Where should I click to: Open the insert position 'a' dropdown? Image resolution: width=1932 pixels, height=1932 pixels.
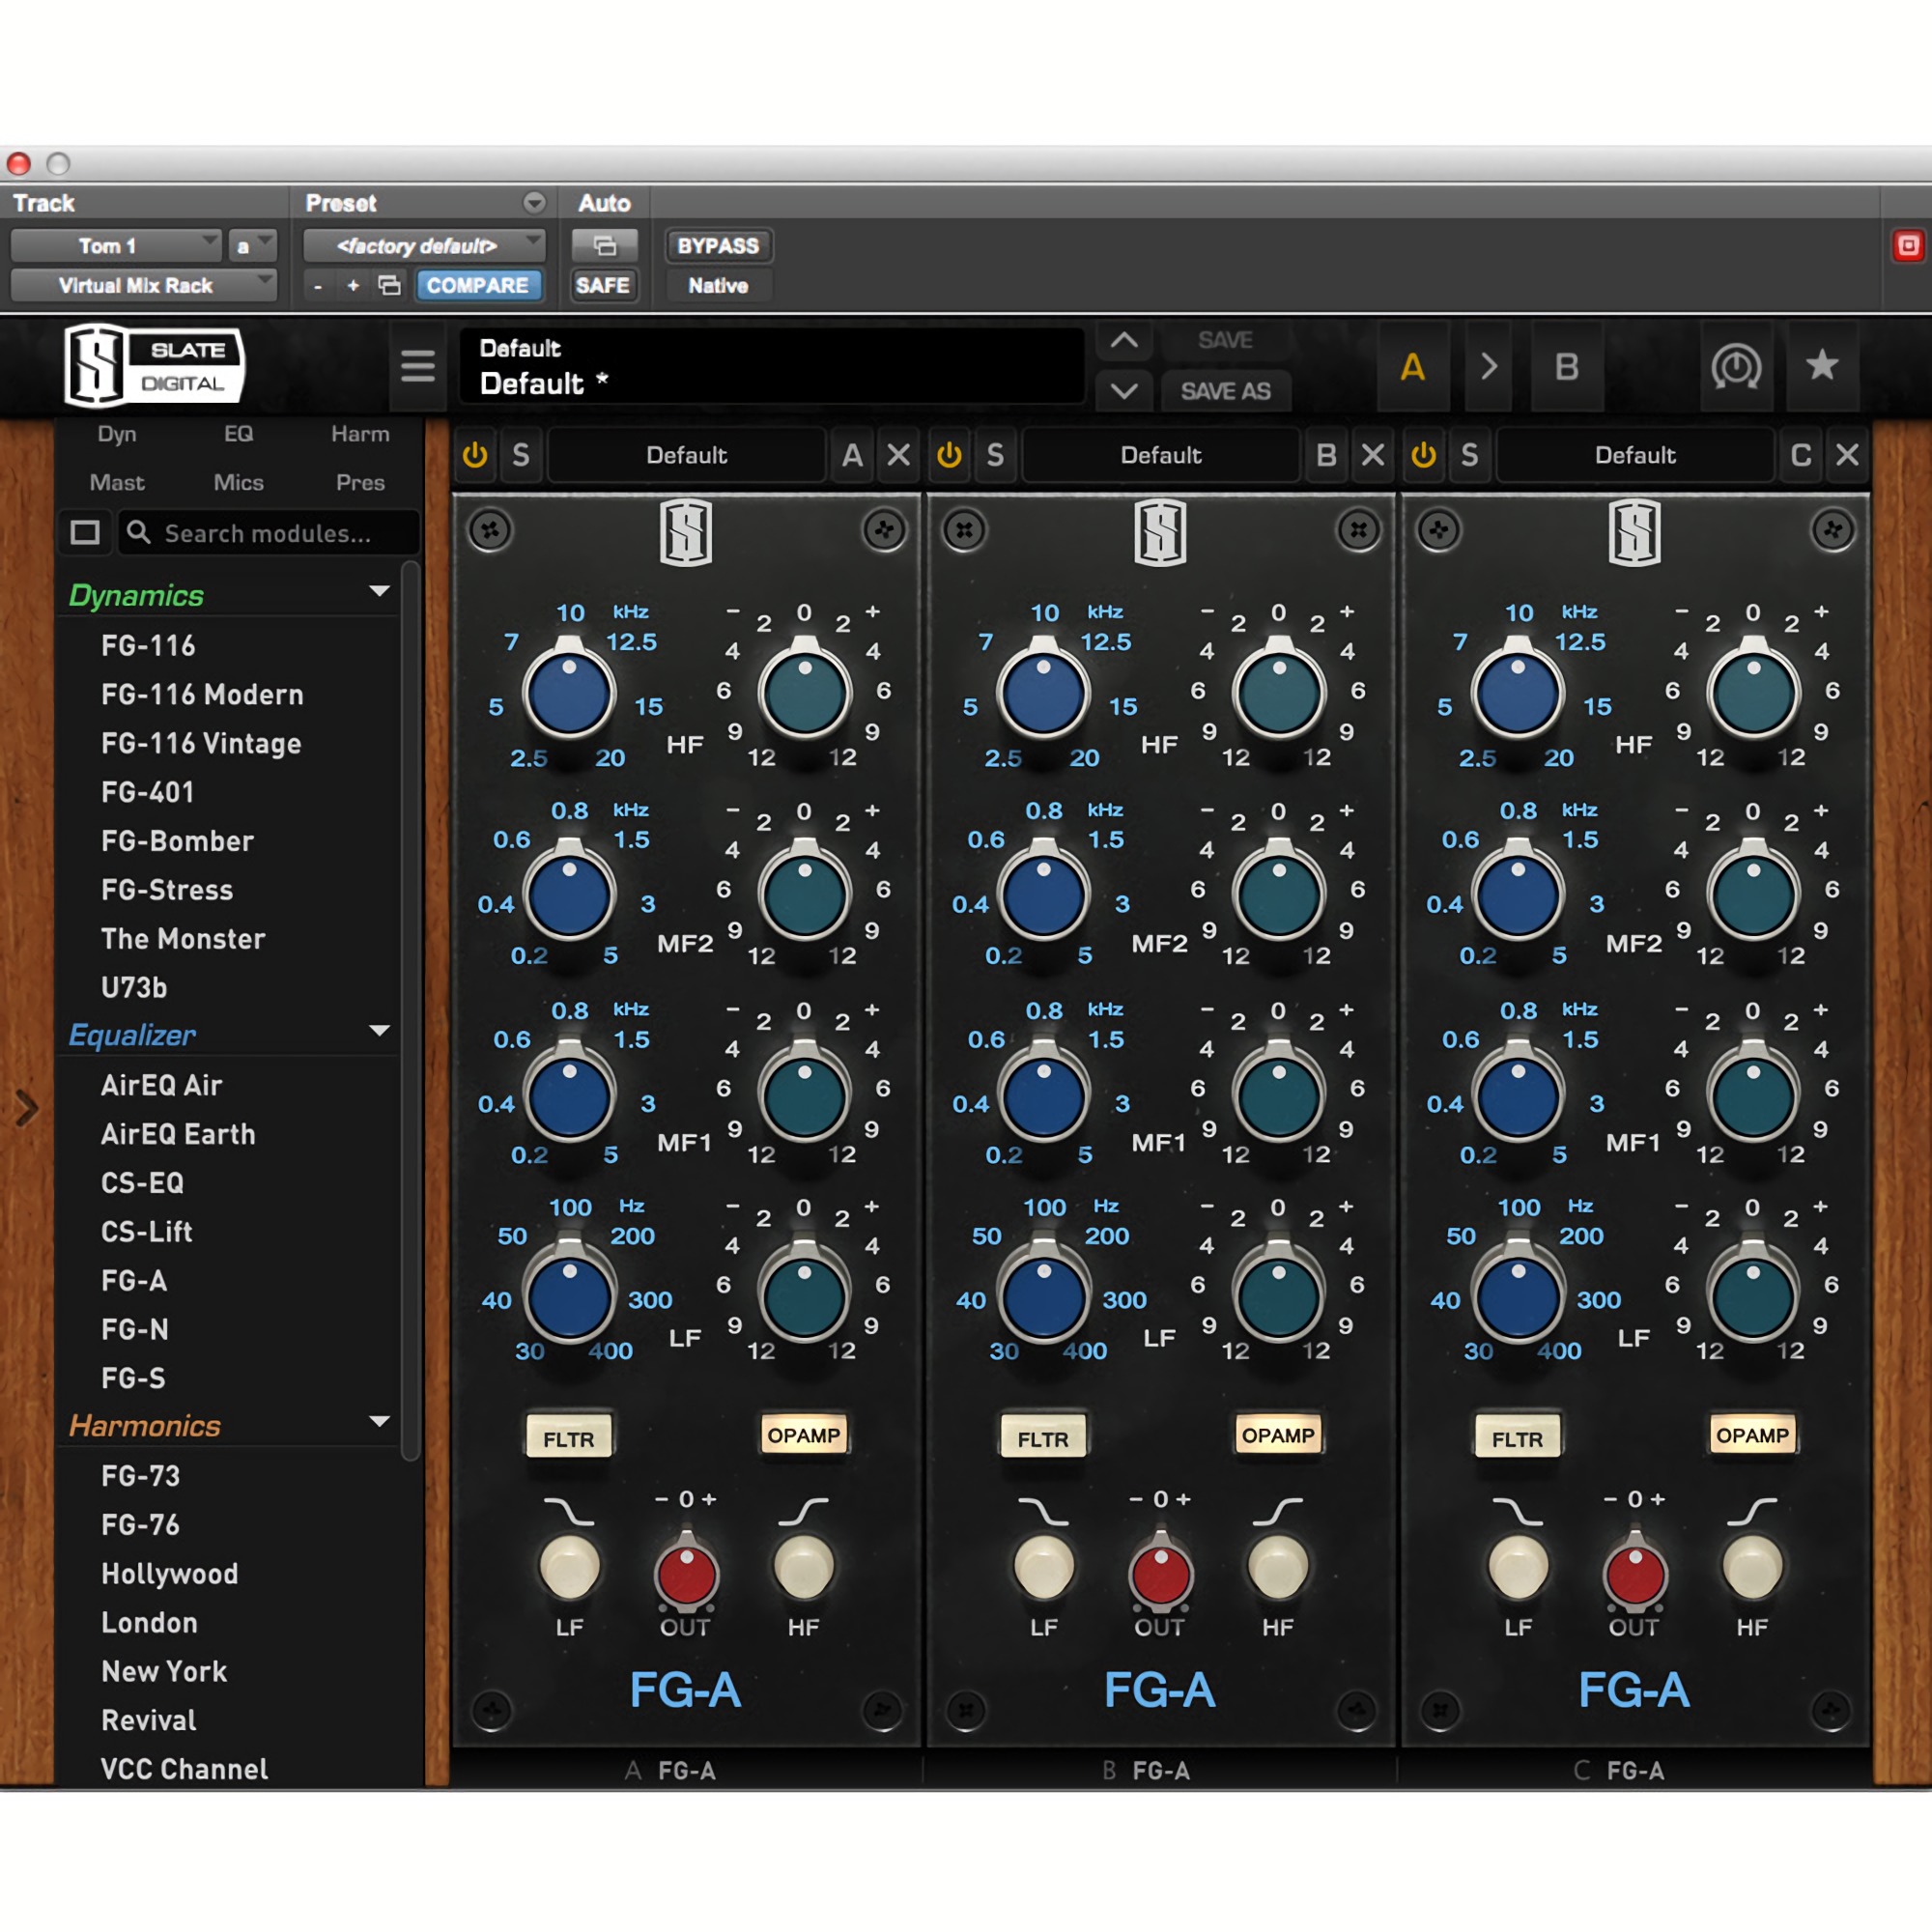pos(252,245)
